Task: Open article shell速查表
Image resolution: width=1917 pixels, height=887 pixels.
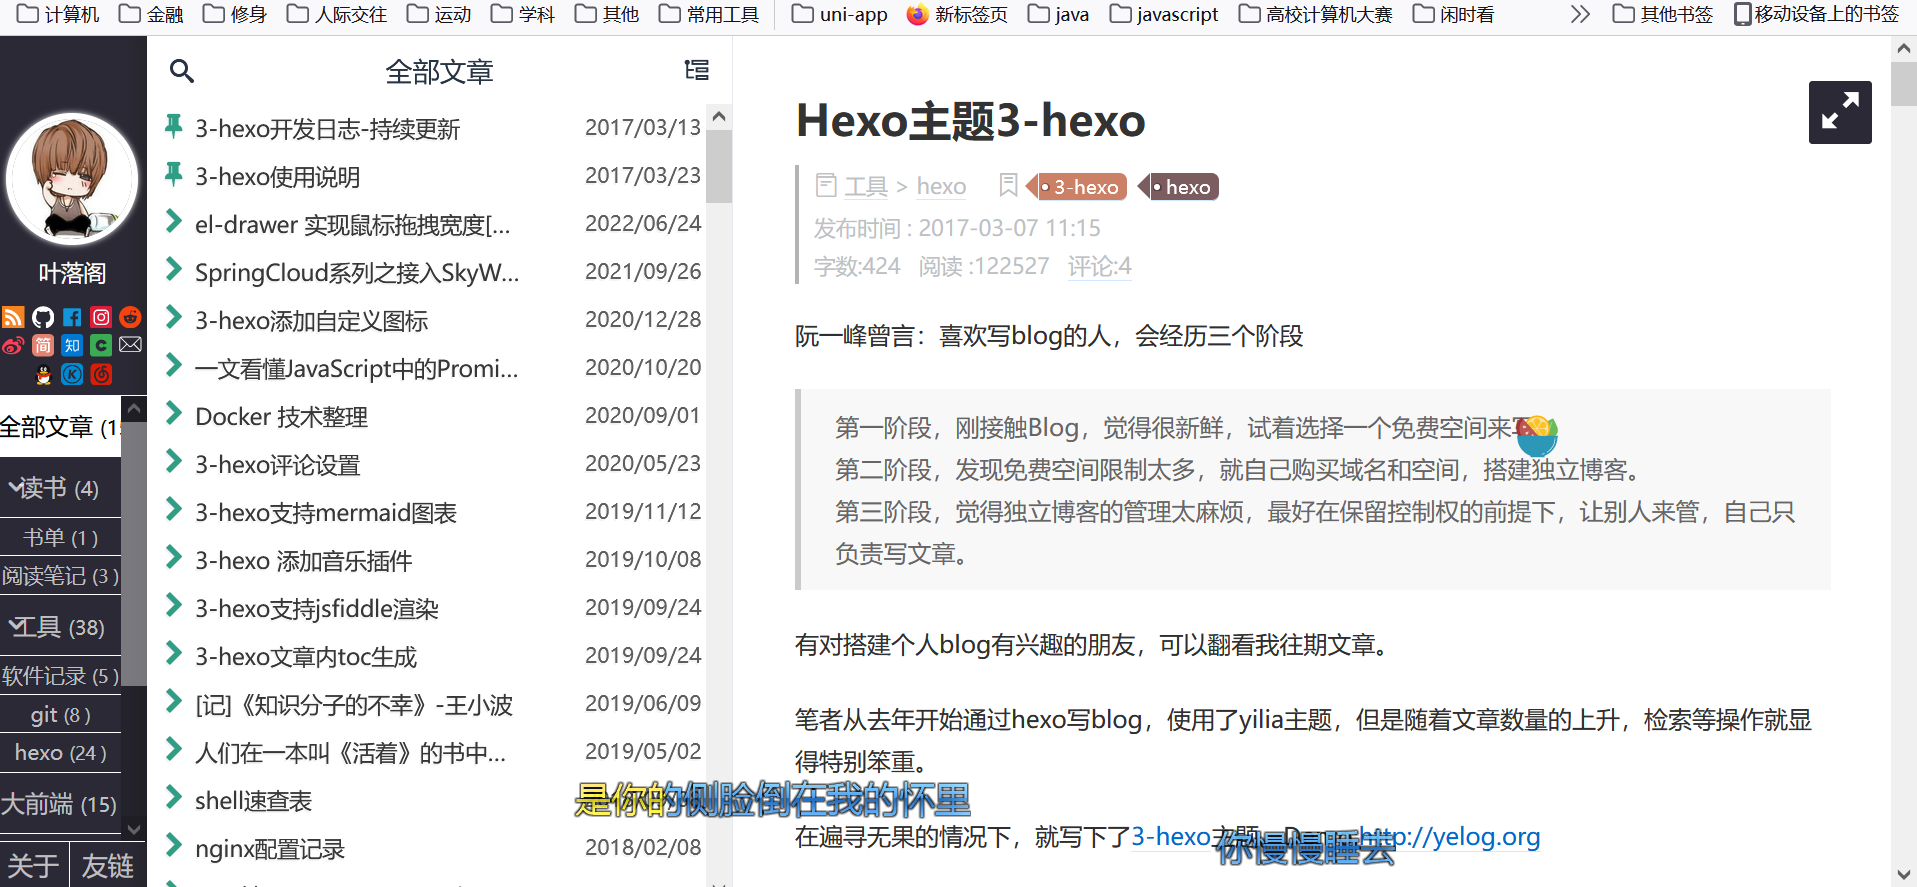Action: click(x=253, y=801)
